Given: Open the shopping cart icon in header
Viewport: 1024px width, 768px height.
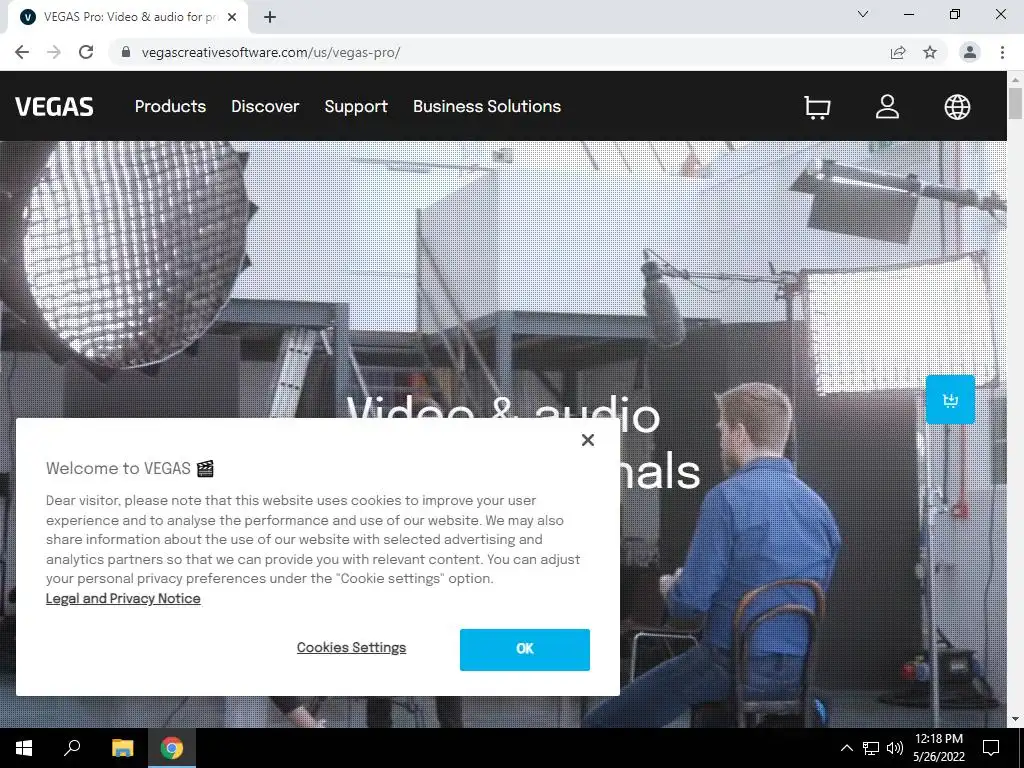Looking at the screenshot, I should pyautogui.click(x=817, y=107).
